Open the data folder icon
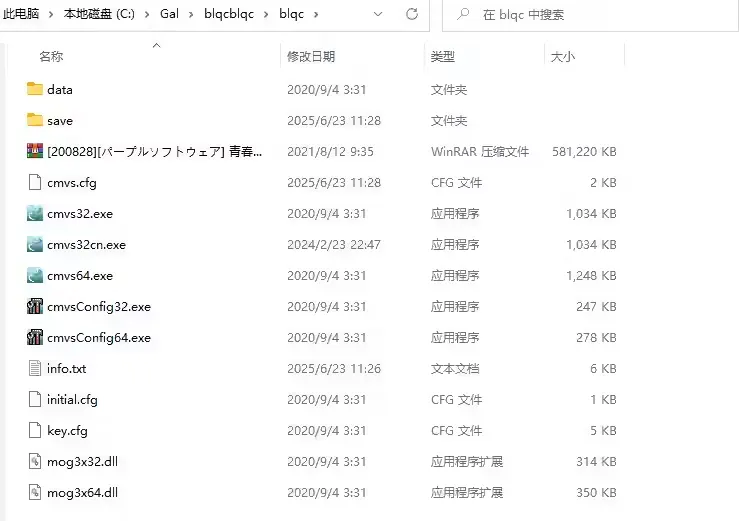748x521 pixels. 35,89
